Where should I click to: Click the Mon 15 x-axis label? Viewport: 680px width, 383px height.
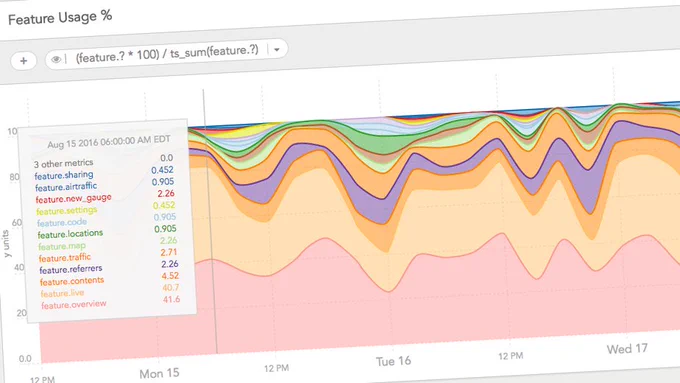pos(159,373)
